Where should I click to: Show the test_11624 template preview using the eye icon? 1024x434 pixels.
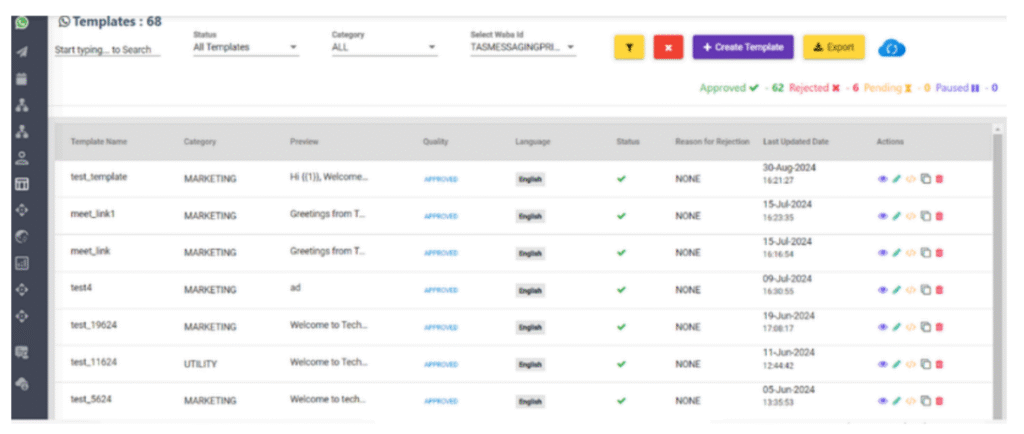click(x=883, y=364)
